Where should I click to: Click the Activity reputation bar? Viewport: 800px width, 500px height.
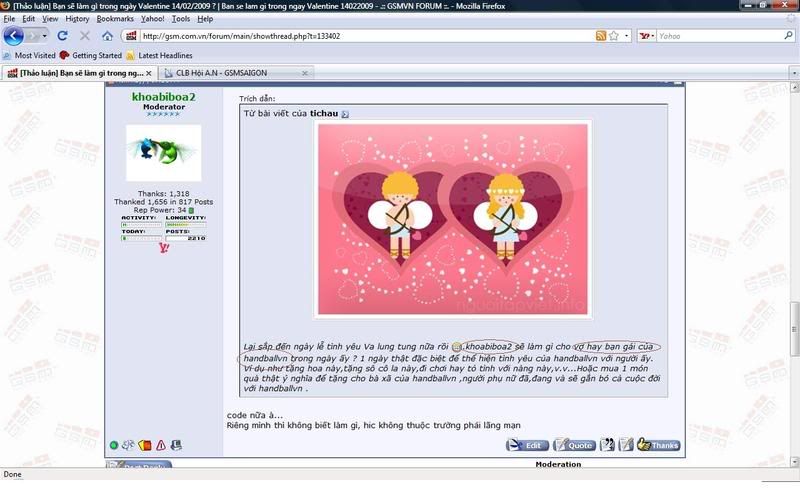(141, 224)
